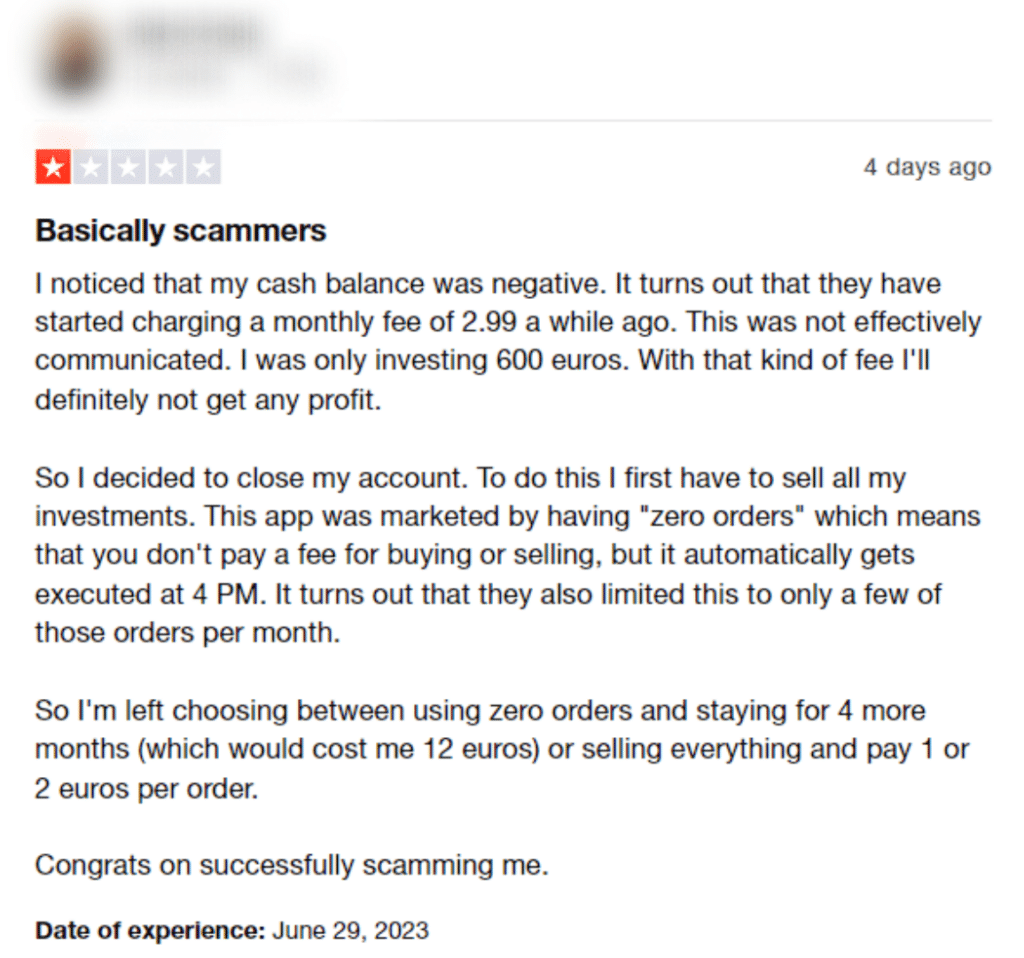
Task: Open the blurred reviewer name link
Action: tap(196, 35)
